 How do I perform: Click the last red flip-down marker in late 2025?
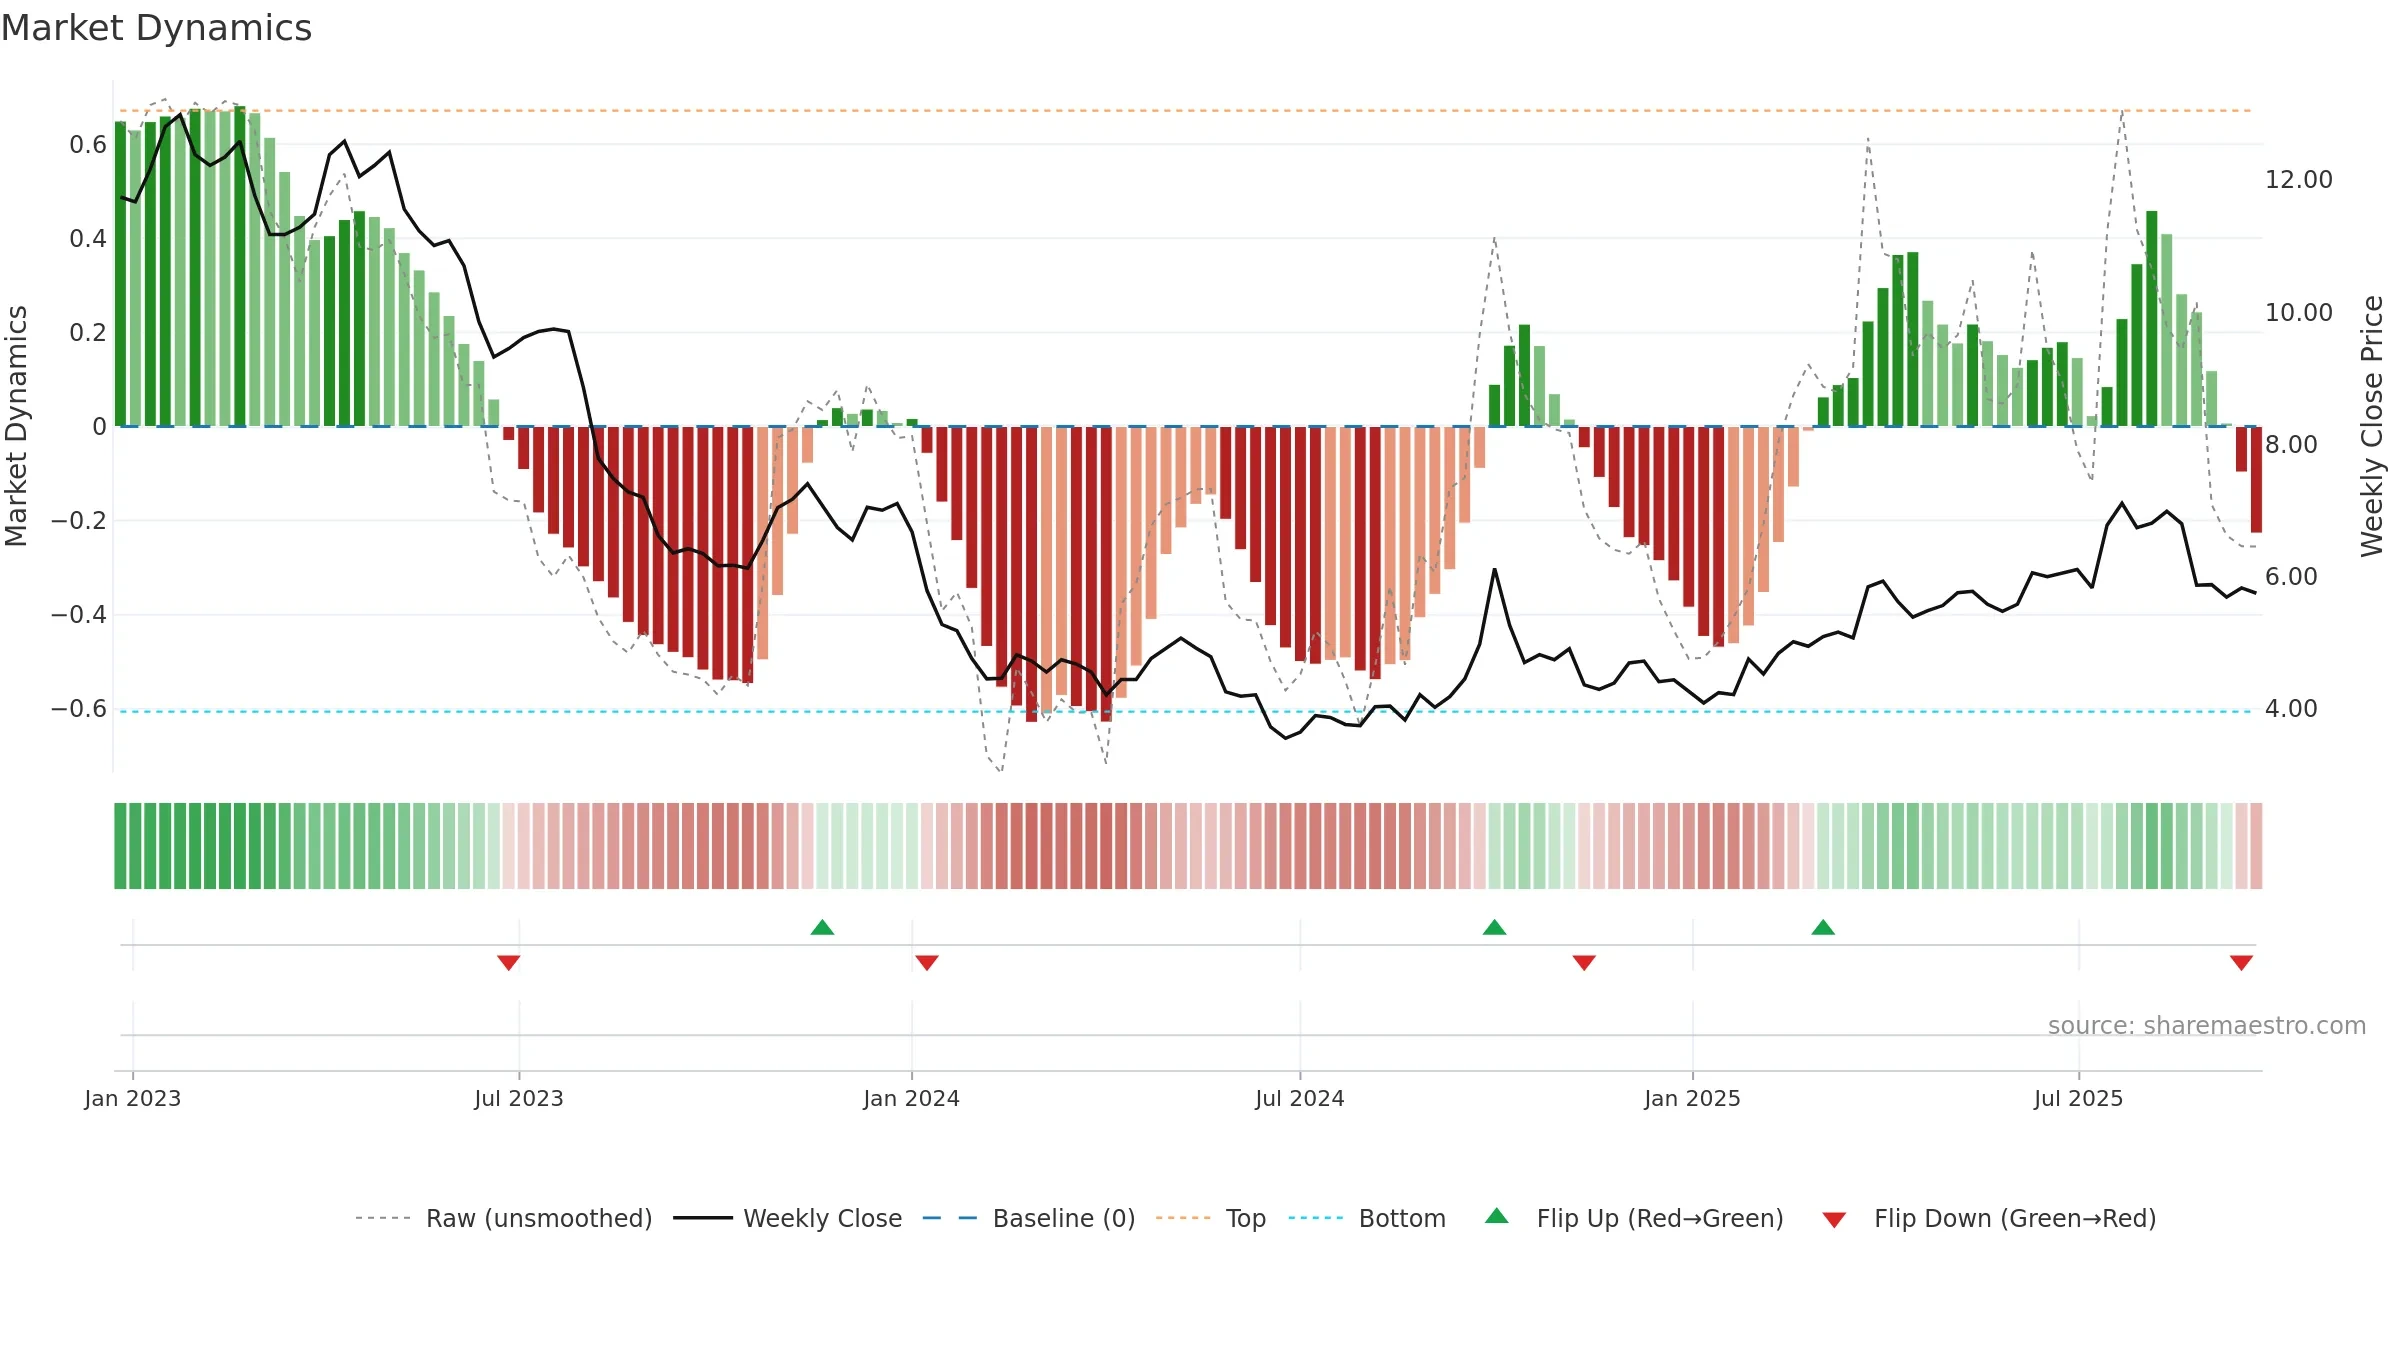click(2241, 962)
